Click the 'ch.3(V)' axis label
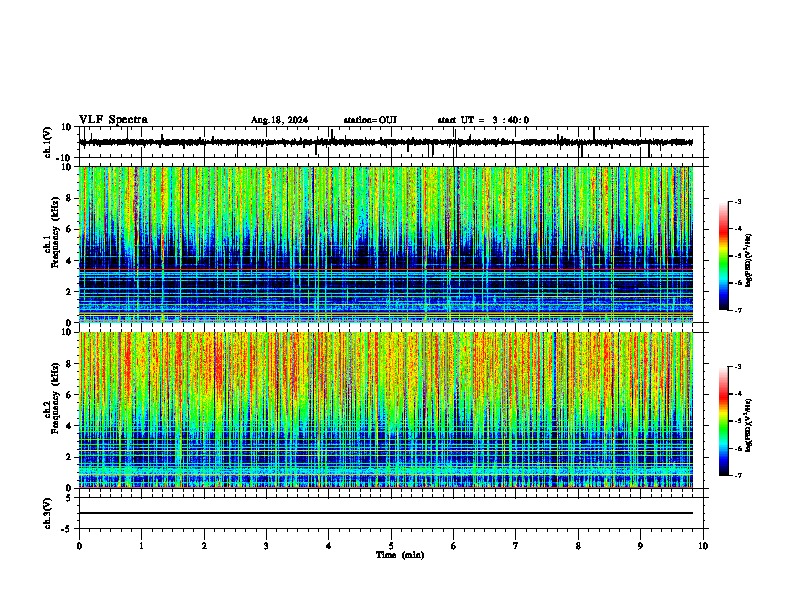 coord(48,514)
